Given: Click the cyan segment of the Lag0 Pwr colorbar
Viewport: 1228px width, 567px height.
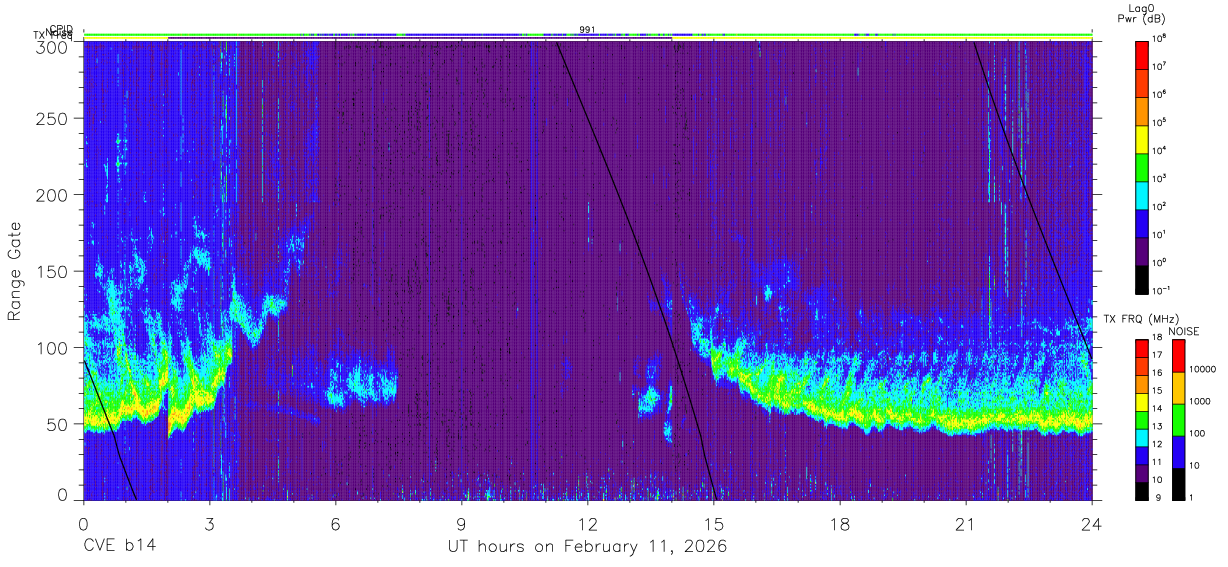Looking at the screenshot, I should (1142, 194).
